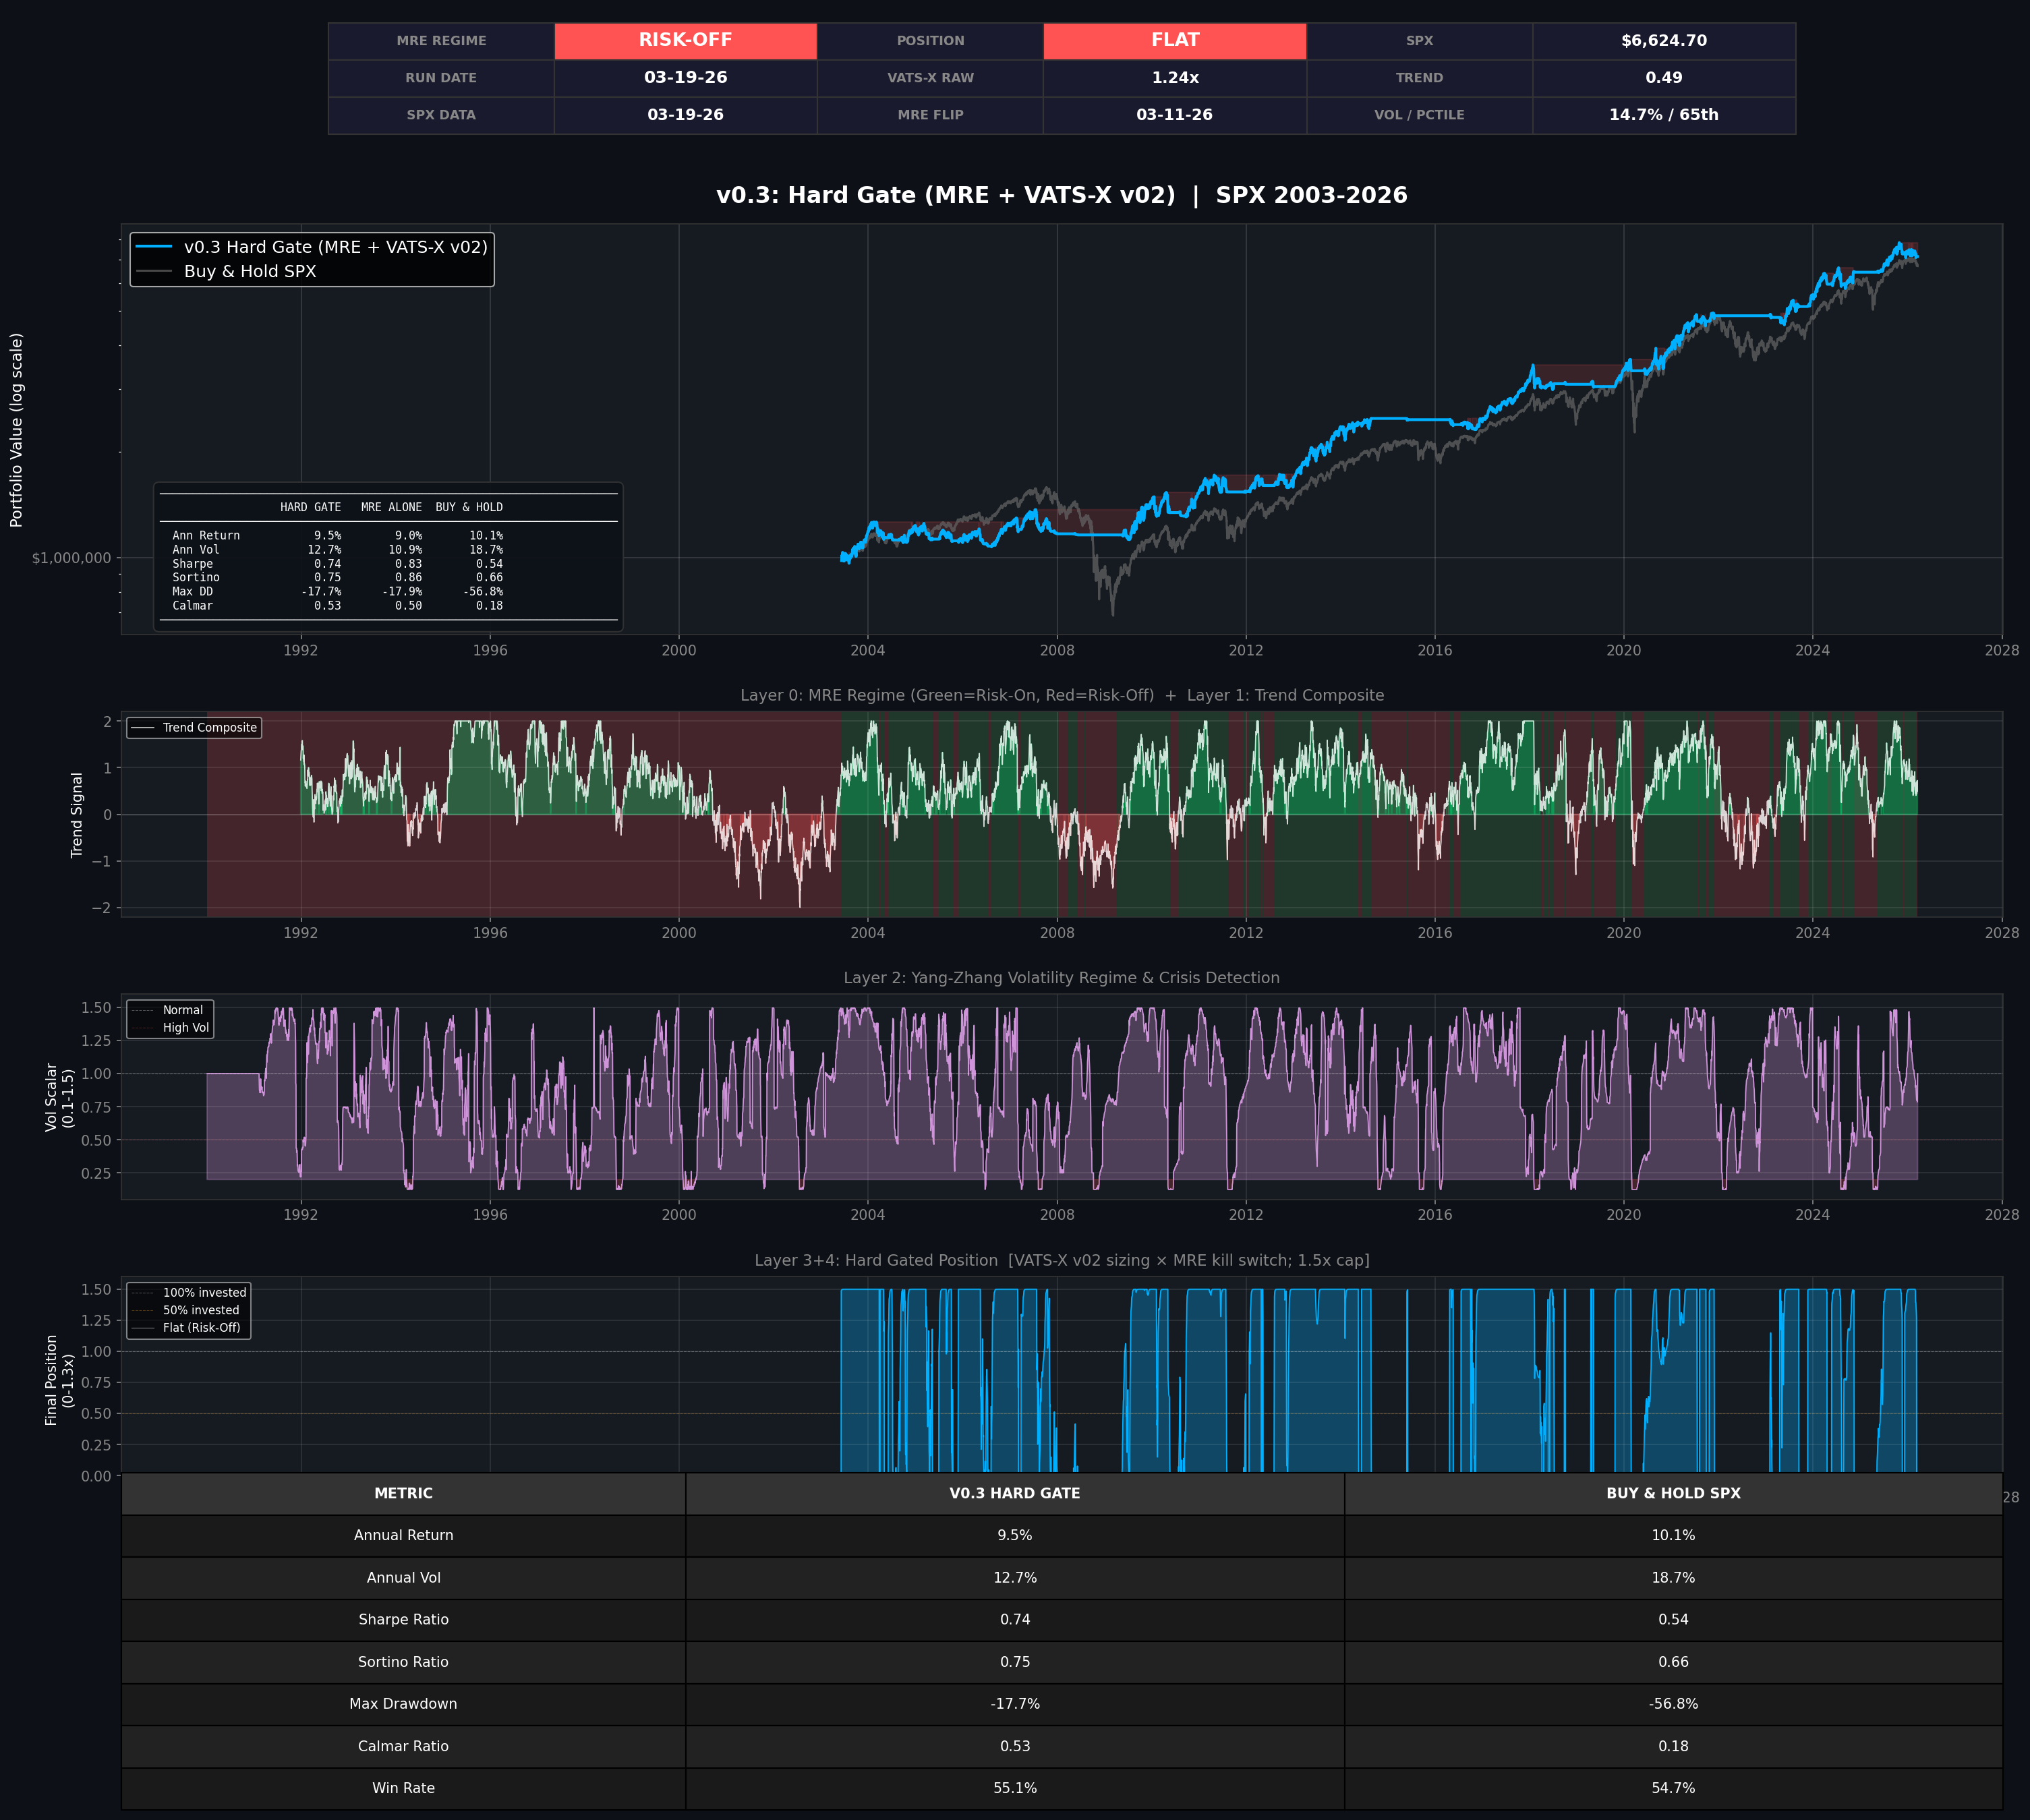This screenshot has width=2030, height=1820.
Task: Click the Max Drawdown row label
Action: [403, 1704]
